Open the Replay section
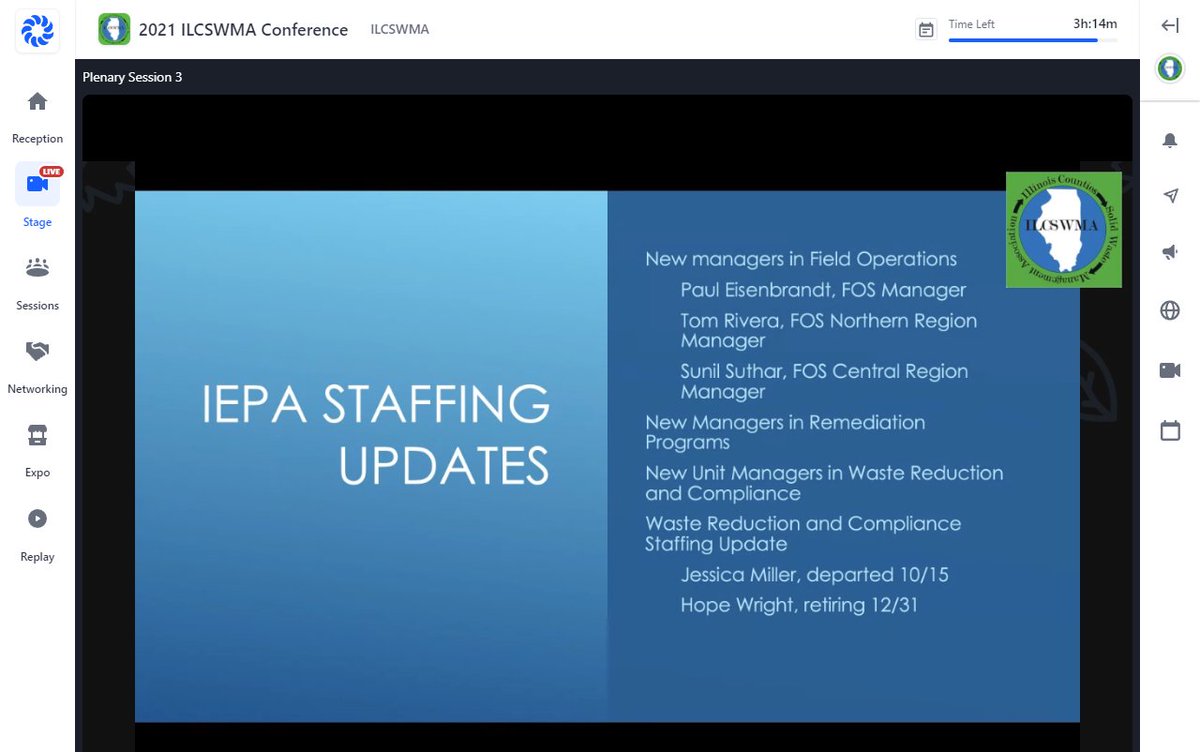 pos(37,534)
